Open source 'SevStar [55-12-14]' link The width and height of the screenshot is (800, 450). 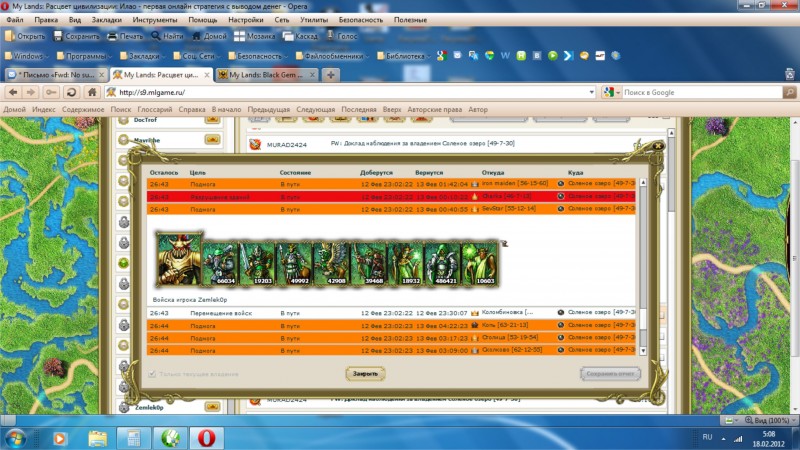click(x=509, y=208)
